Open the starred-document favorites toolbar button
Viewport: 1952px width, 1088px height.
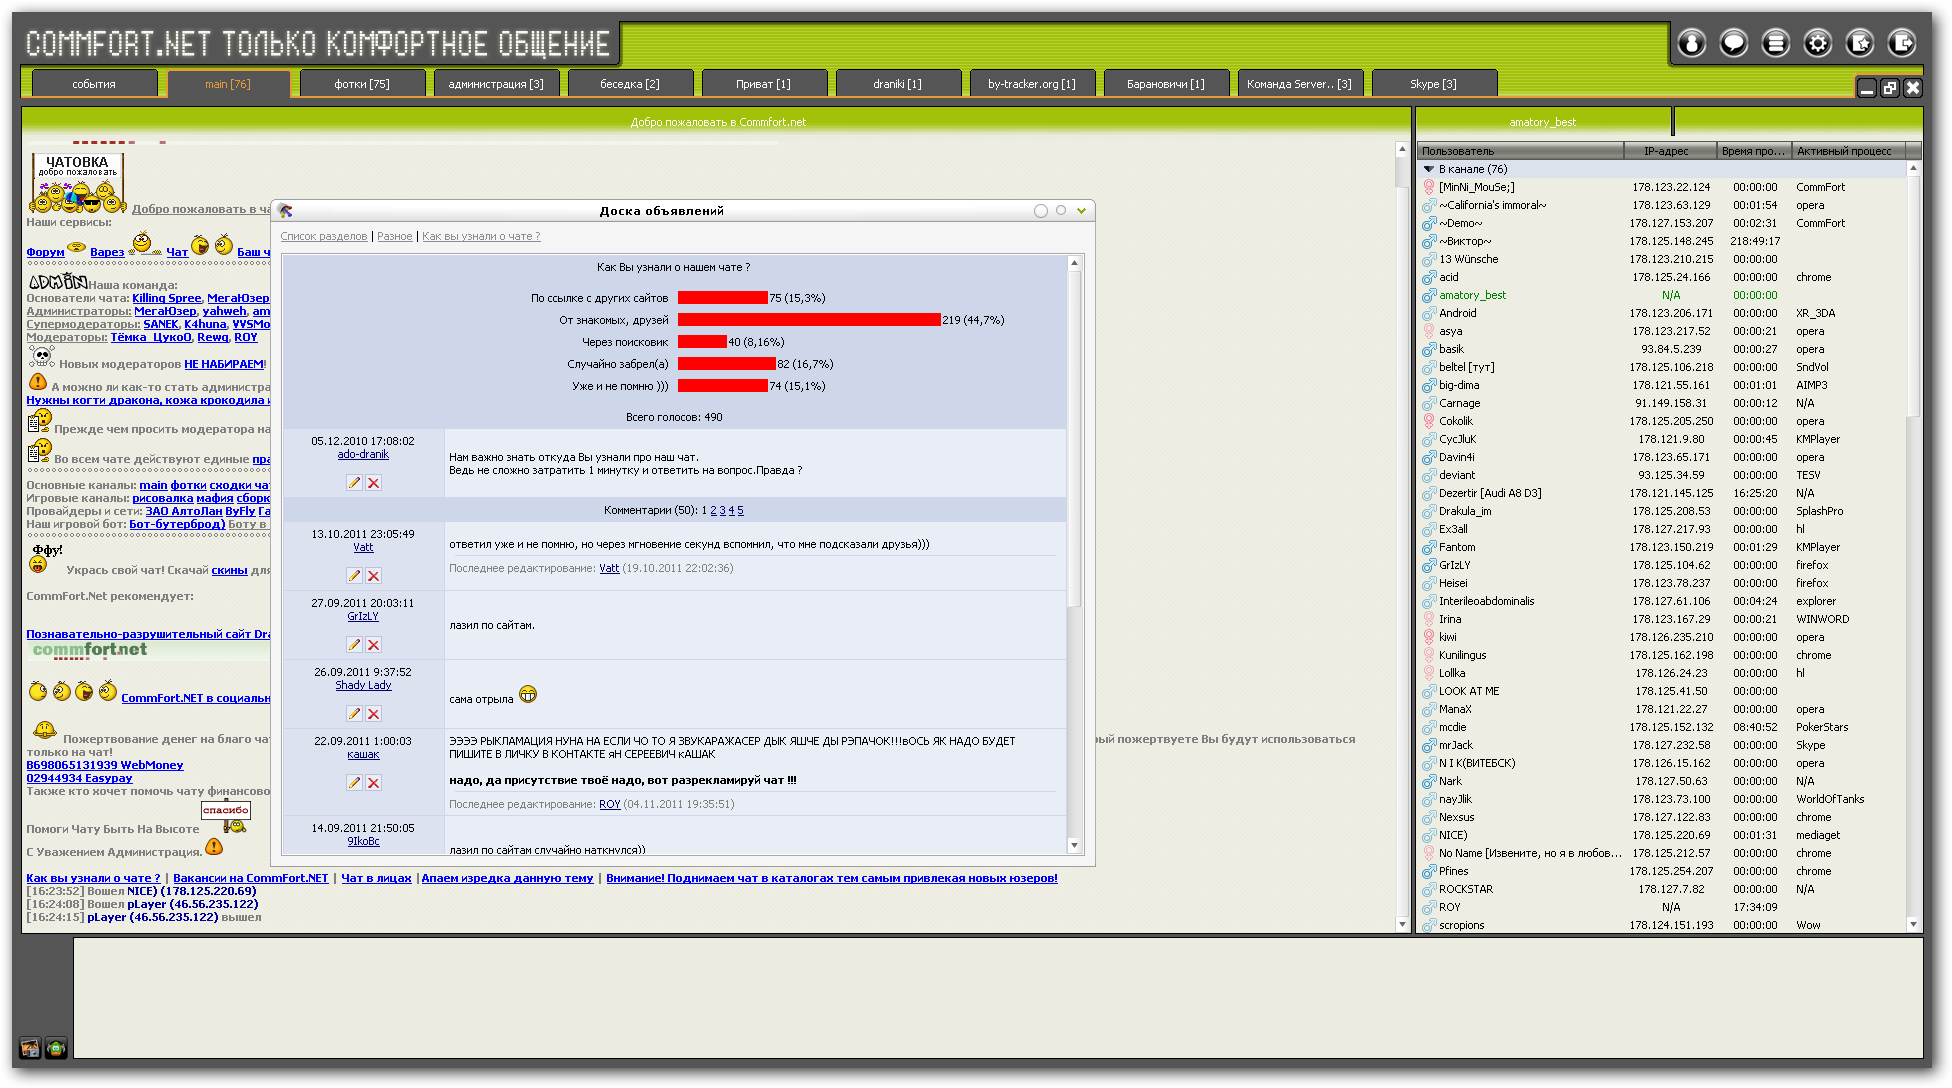[1859, 43]
